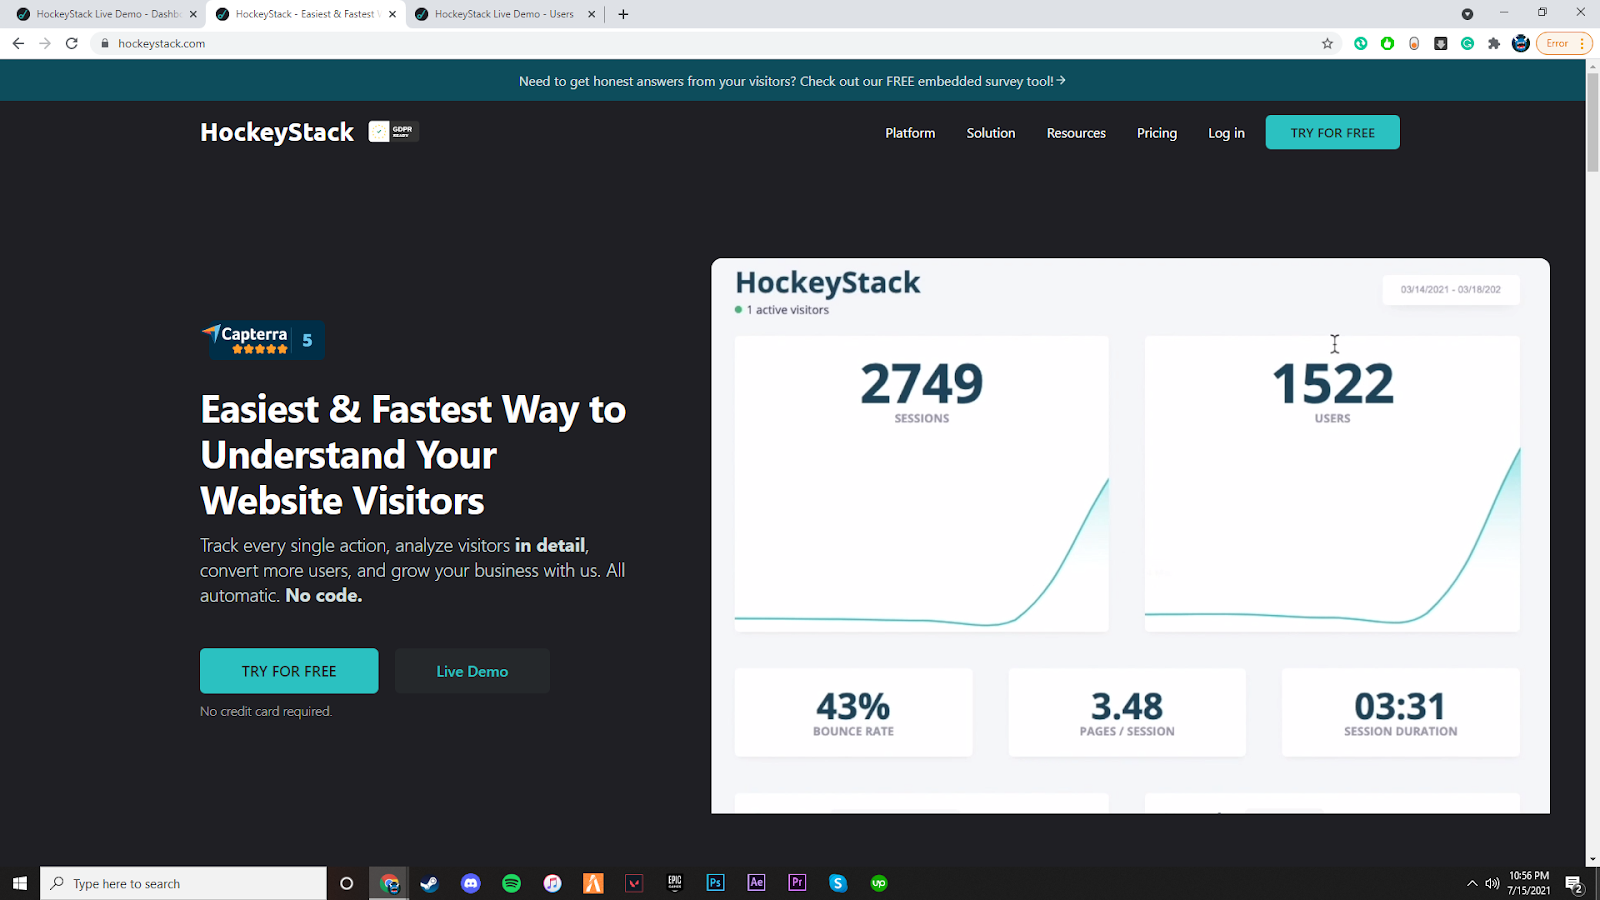The image size is (1600, 900).
Task: Open the Platform menu
Action: pyautogui.click(x=910, y=133)
